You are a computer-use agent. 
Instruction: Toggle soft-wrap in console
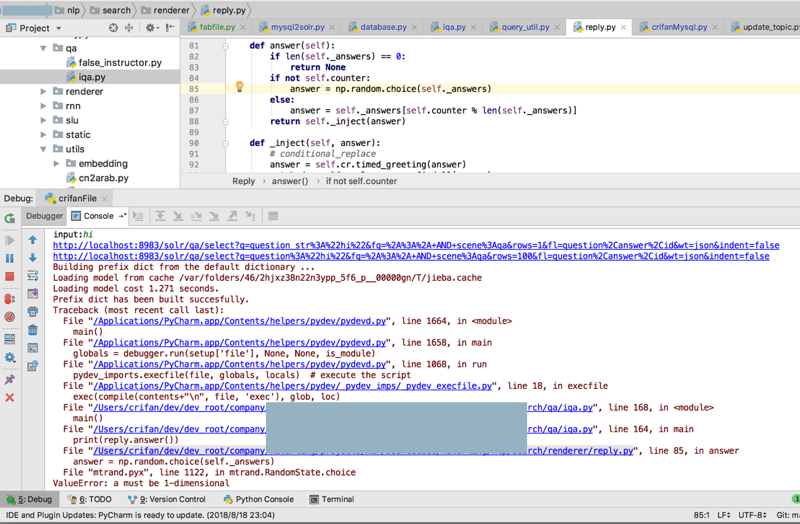pyautogui.click(x=33, y=275)
